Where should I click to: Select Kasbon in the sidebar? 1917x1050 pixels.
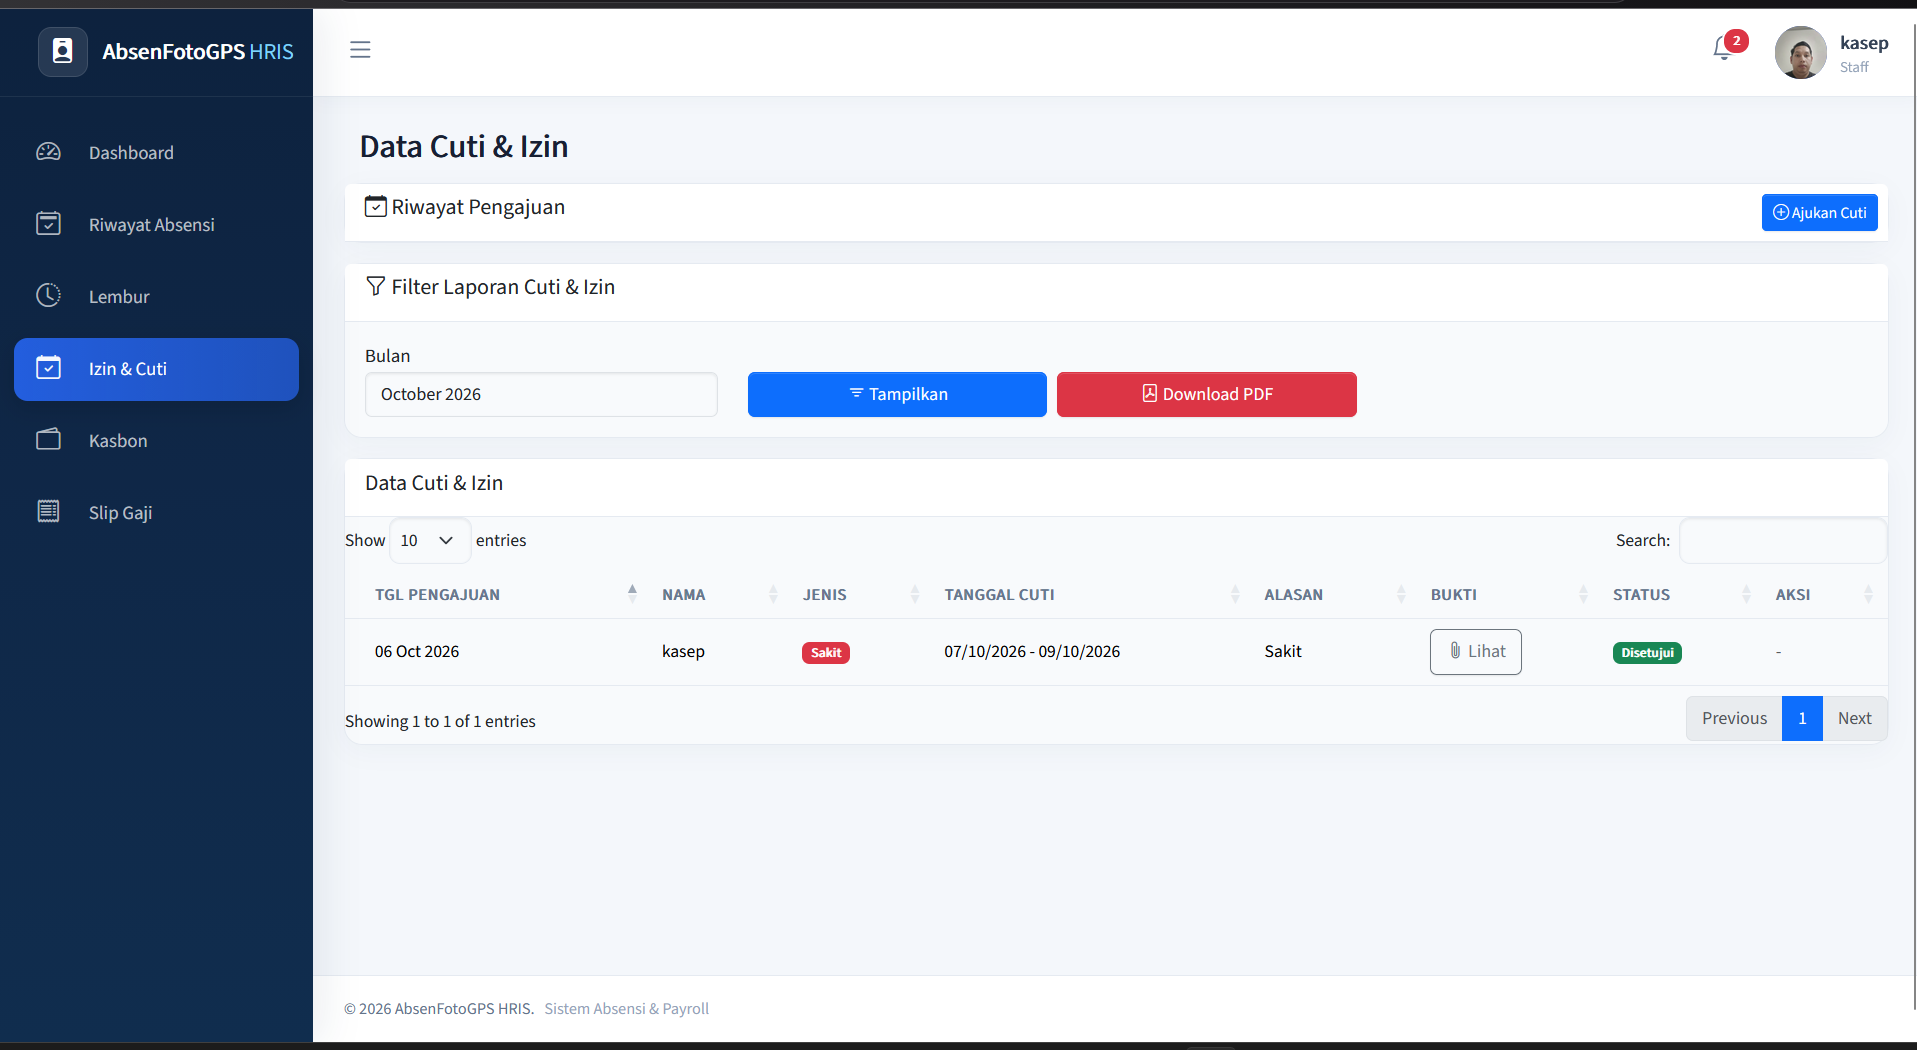156,441
